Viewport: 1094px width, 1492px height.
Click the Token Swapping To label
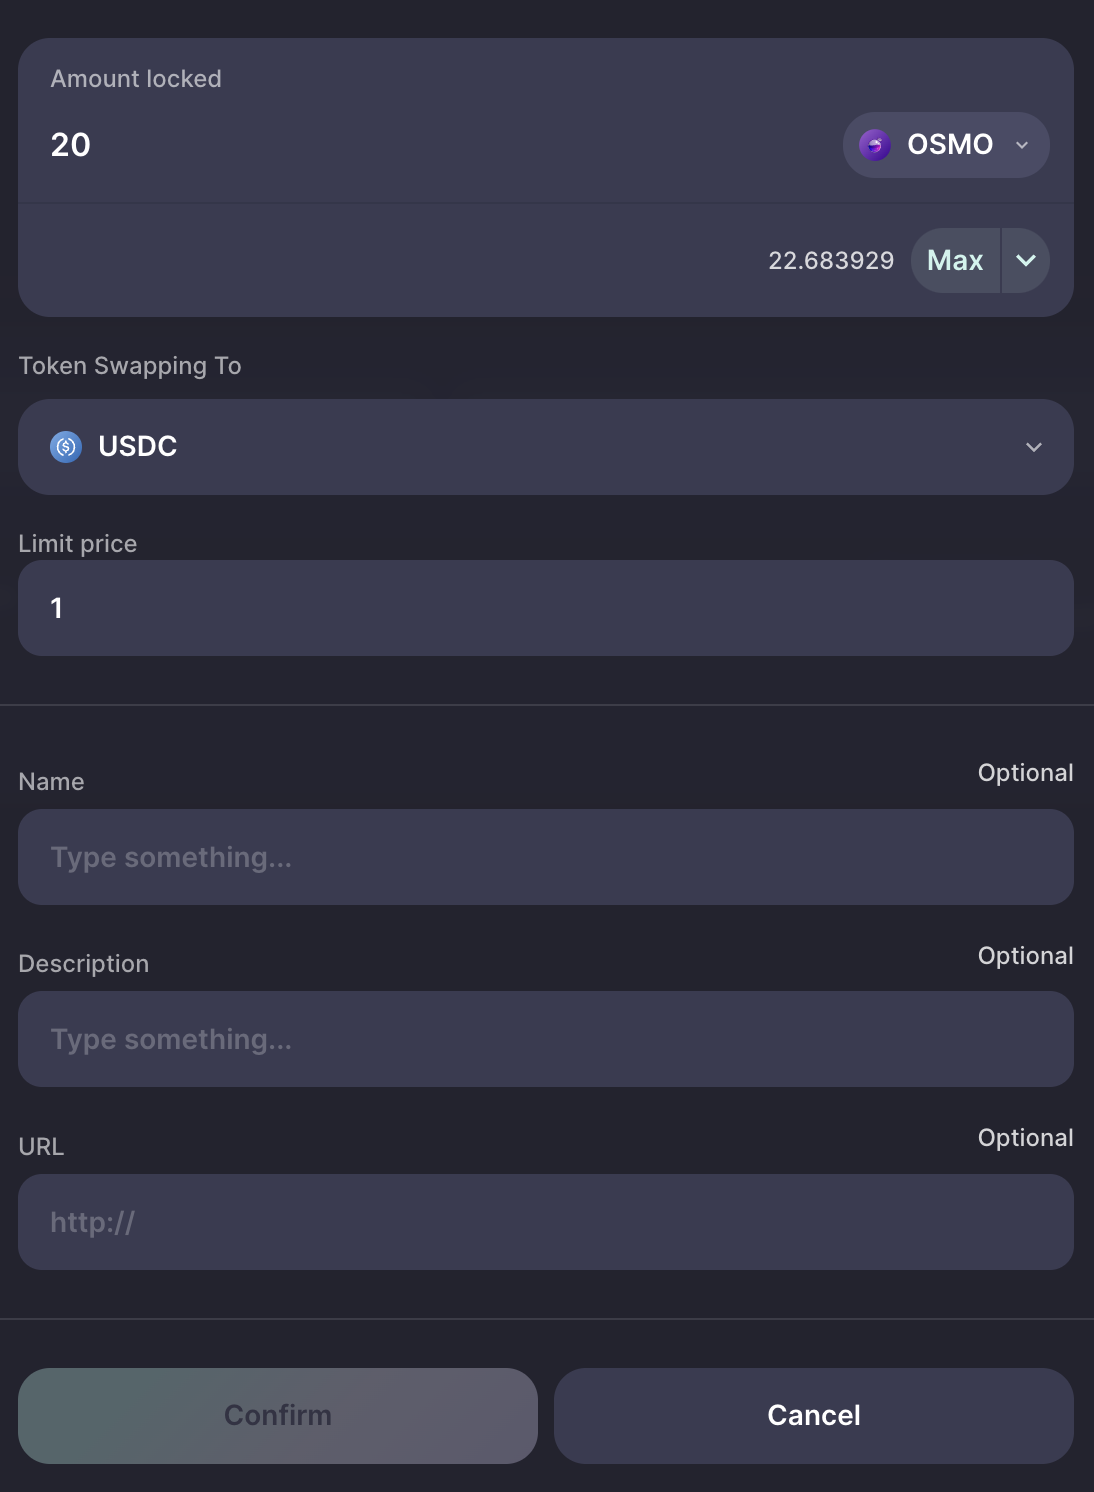[130, 366]
